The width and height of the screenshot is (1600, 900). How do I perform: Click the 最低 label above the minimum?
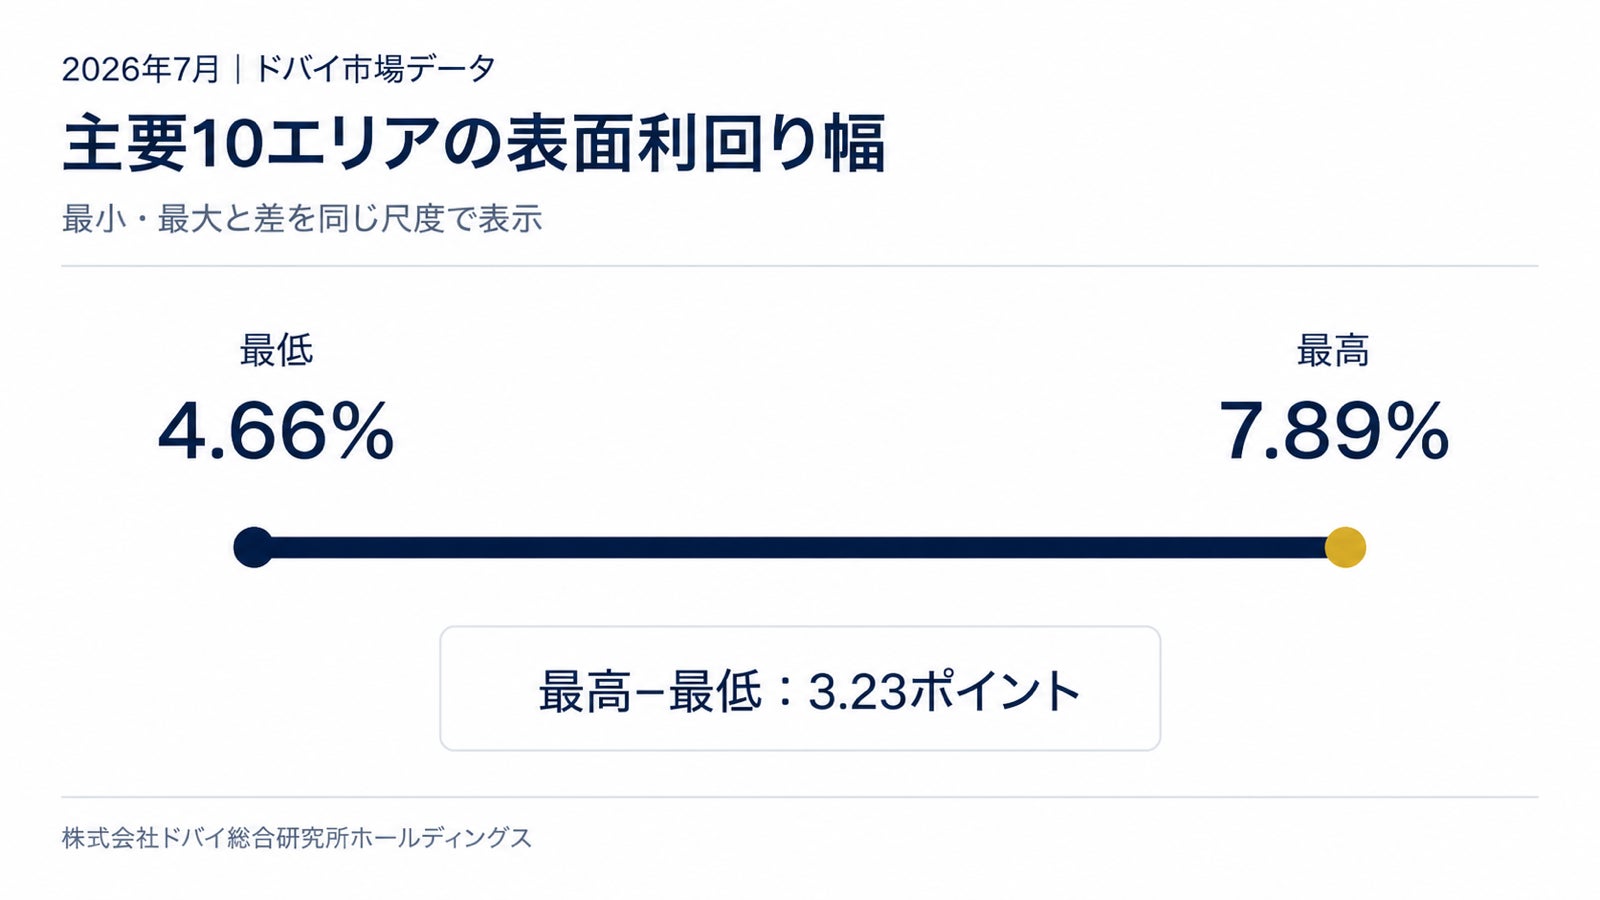coord(276,350)
